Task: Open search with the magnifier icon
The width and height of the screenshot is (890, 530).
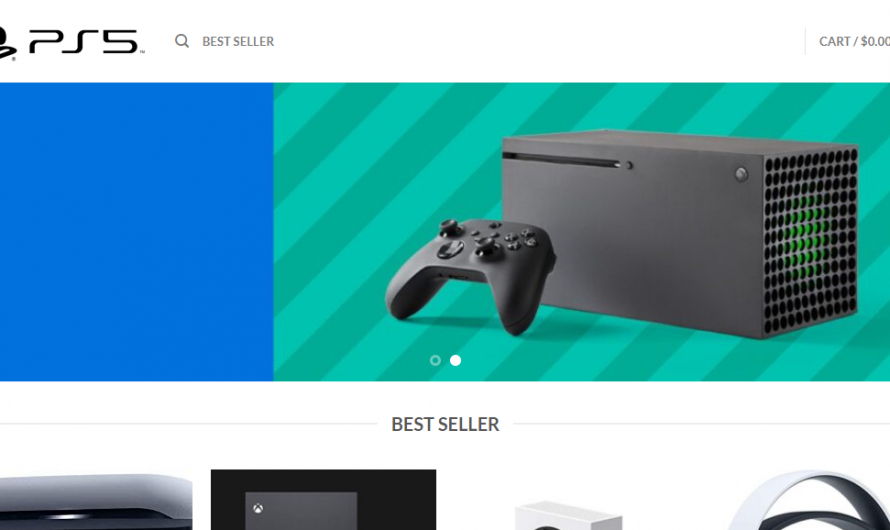Action: 182,41
